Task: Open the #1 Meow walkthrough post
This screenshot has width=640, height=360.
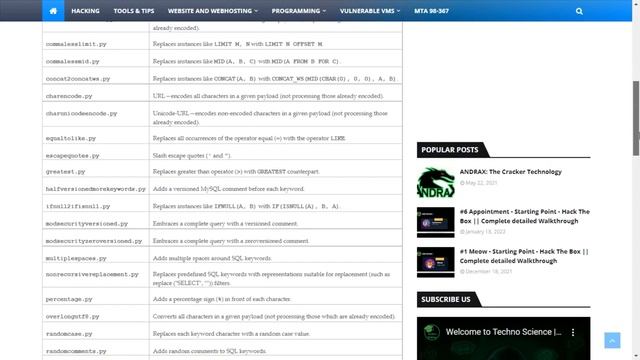Action: tap(524, 256)
